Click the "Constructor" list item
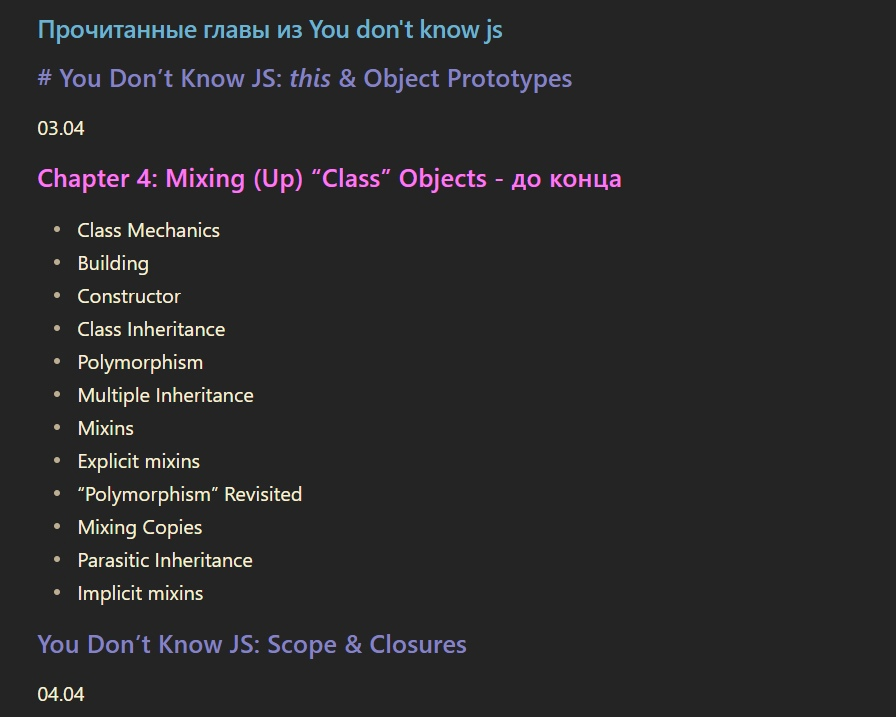Image resolution: width=896 pixels, height=717 pixels. pyautogui.click(x=129, y=296)
